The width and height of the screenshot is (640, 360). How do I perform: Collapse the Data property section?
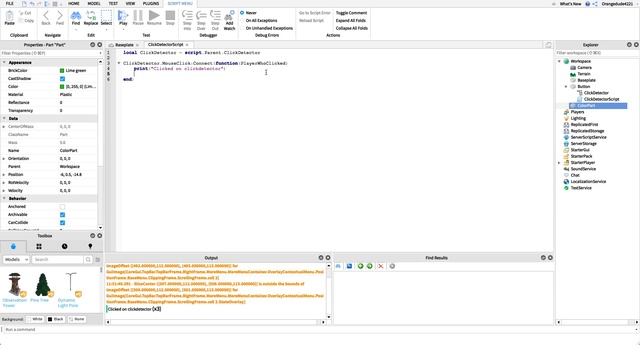[x=4, y=118]
